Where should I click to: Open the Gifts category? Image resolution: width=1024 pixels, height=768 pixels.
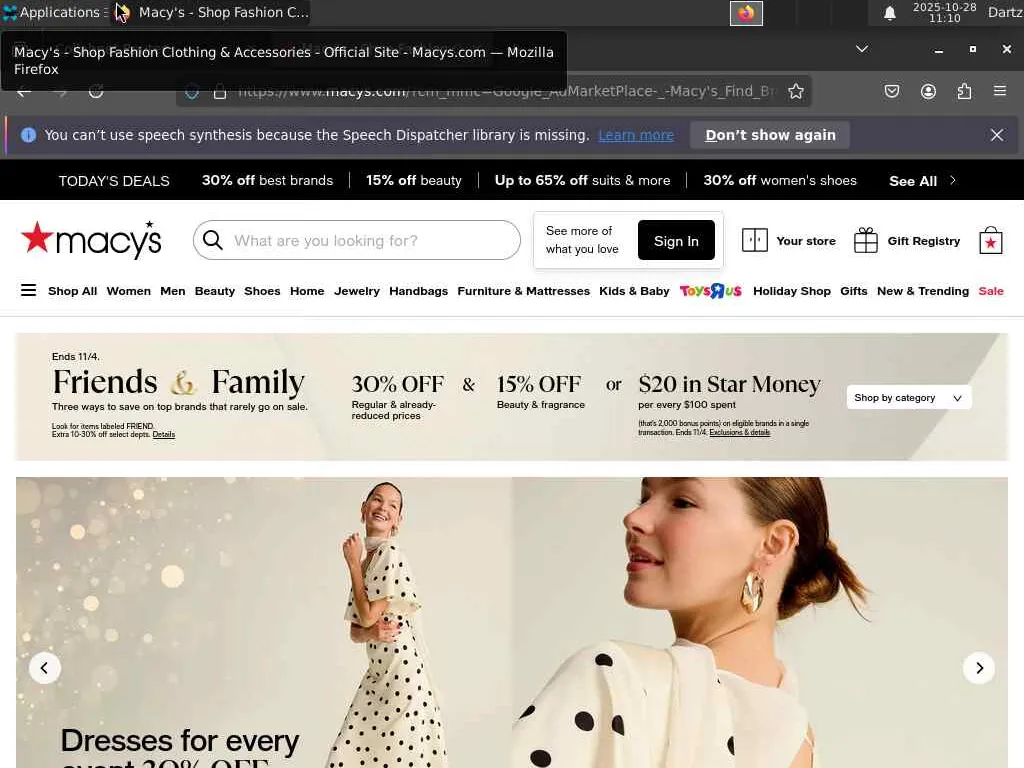pos(854,291)
